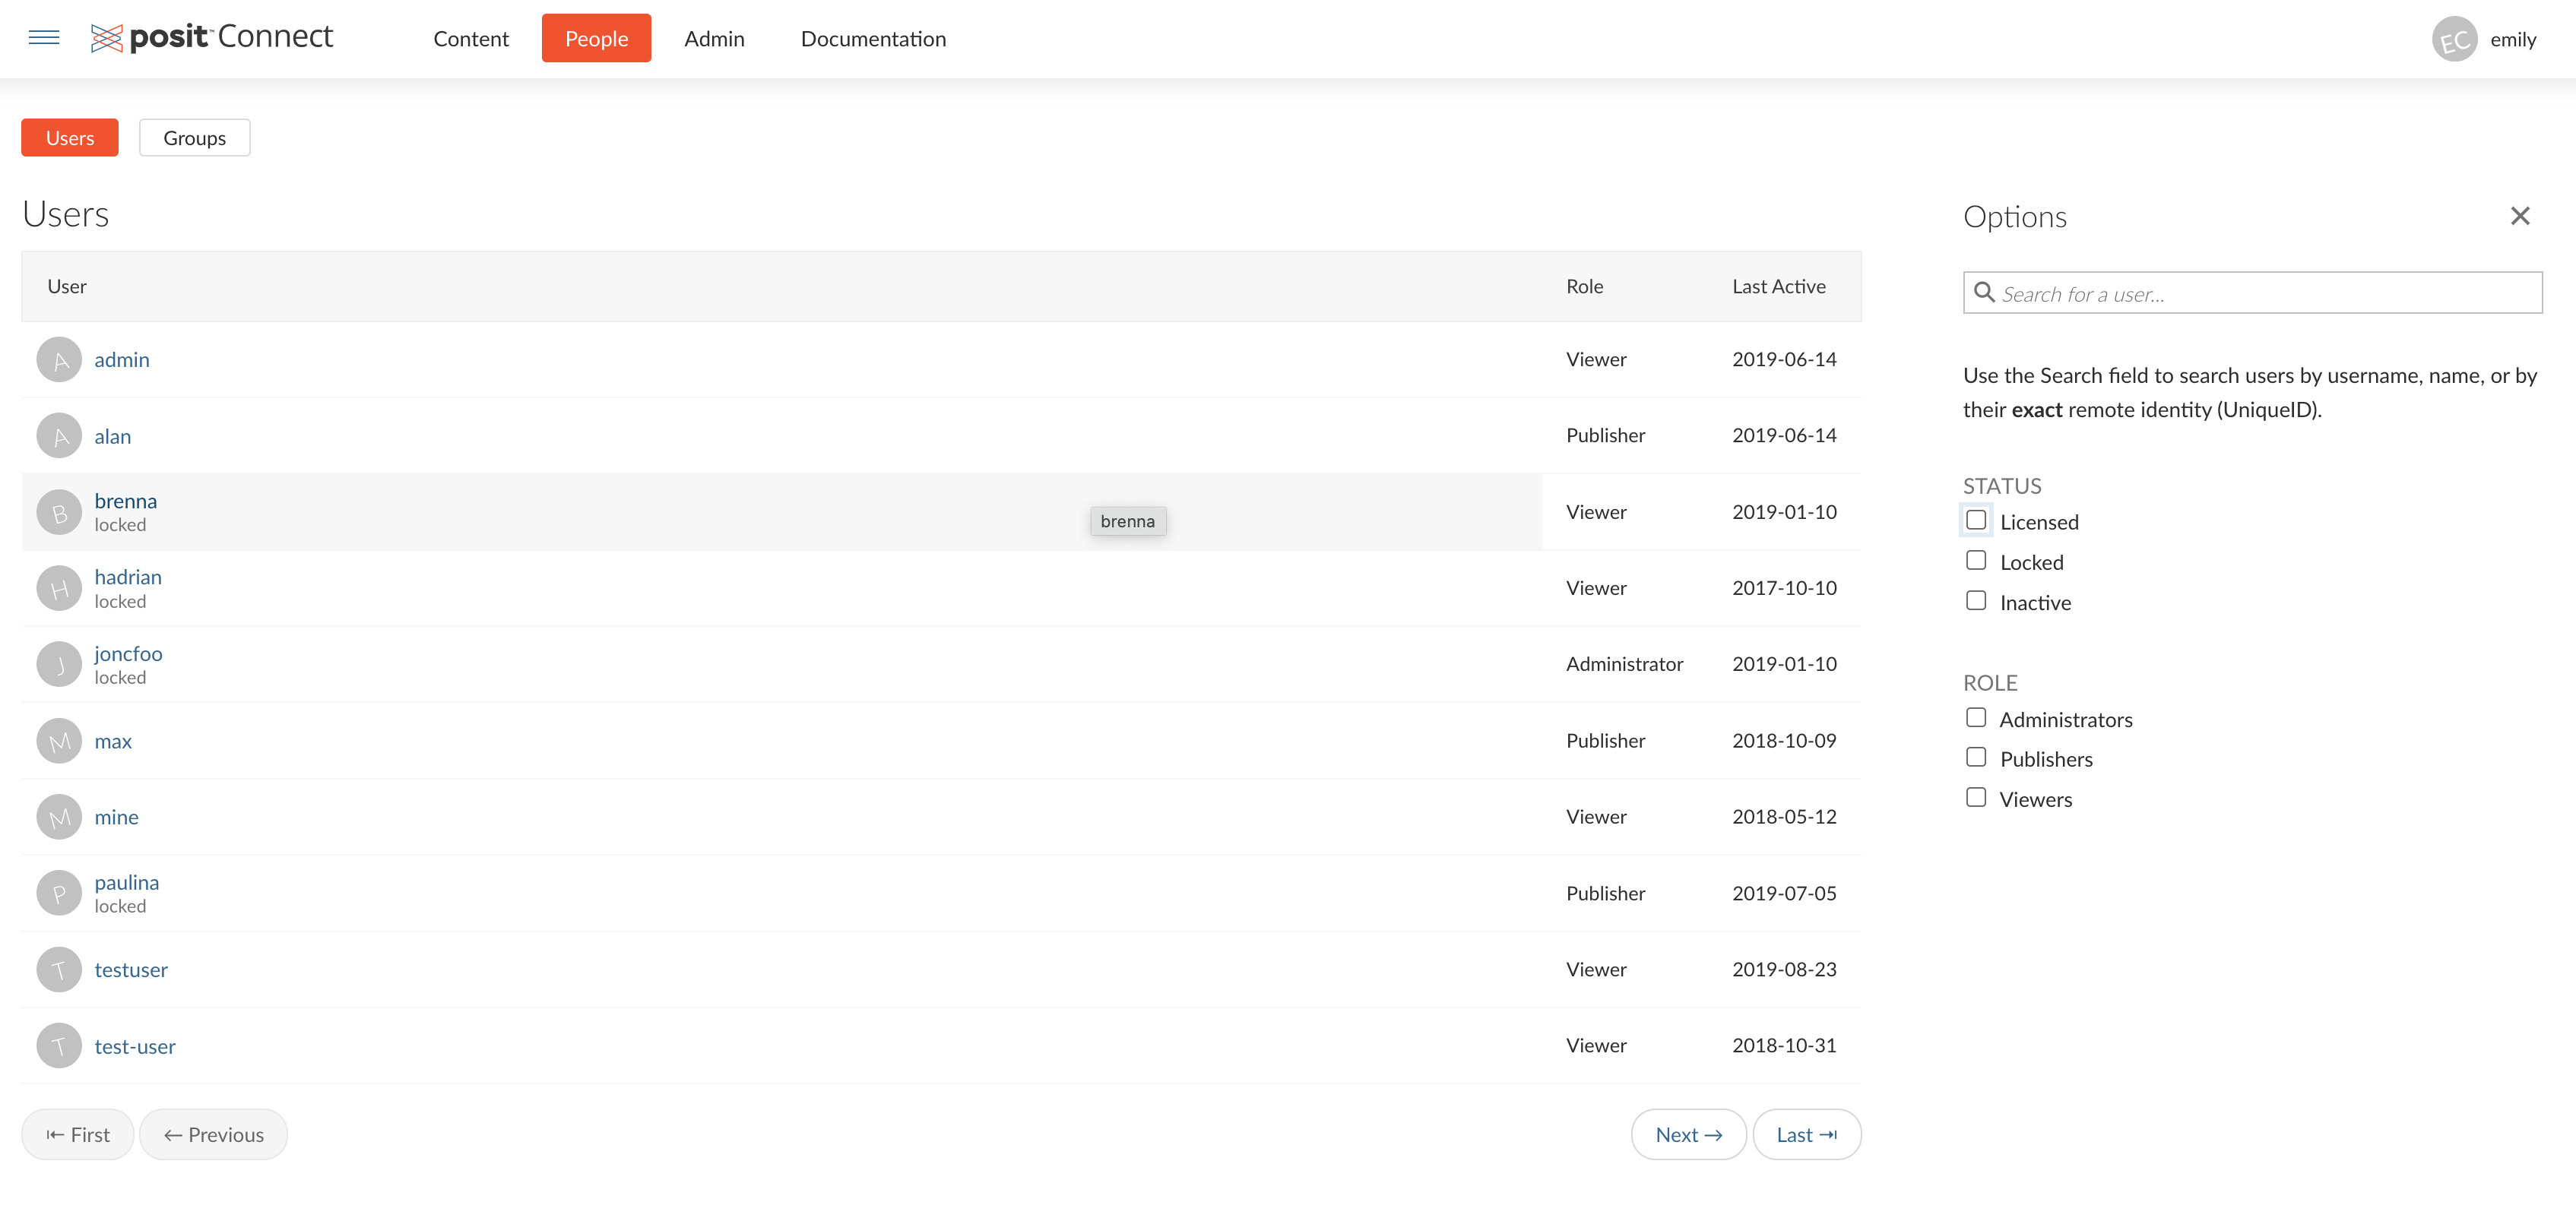Open the testuser profile link

tap(131, 969)
